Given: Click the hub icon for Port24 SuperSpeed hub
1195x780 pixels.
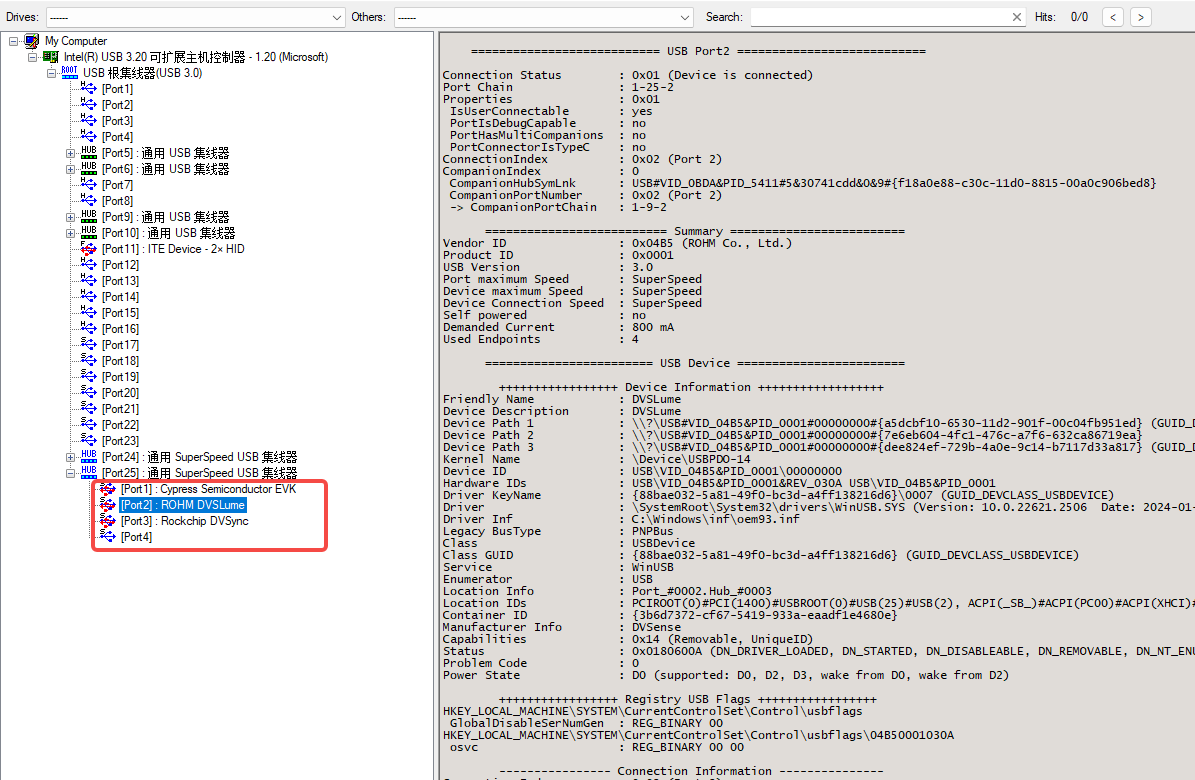Looking at the screenshot, I should [89, 457].
